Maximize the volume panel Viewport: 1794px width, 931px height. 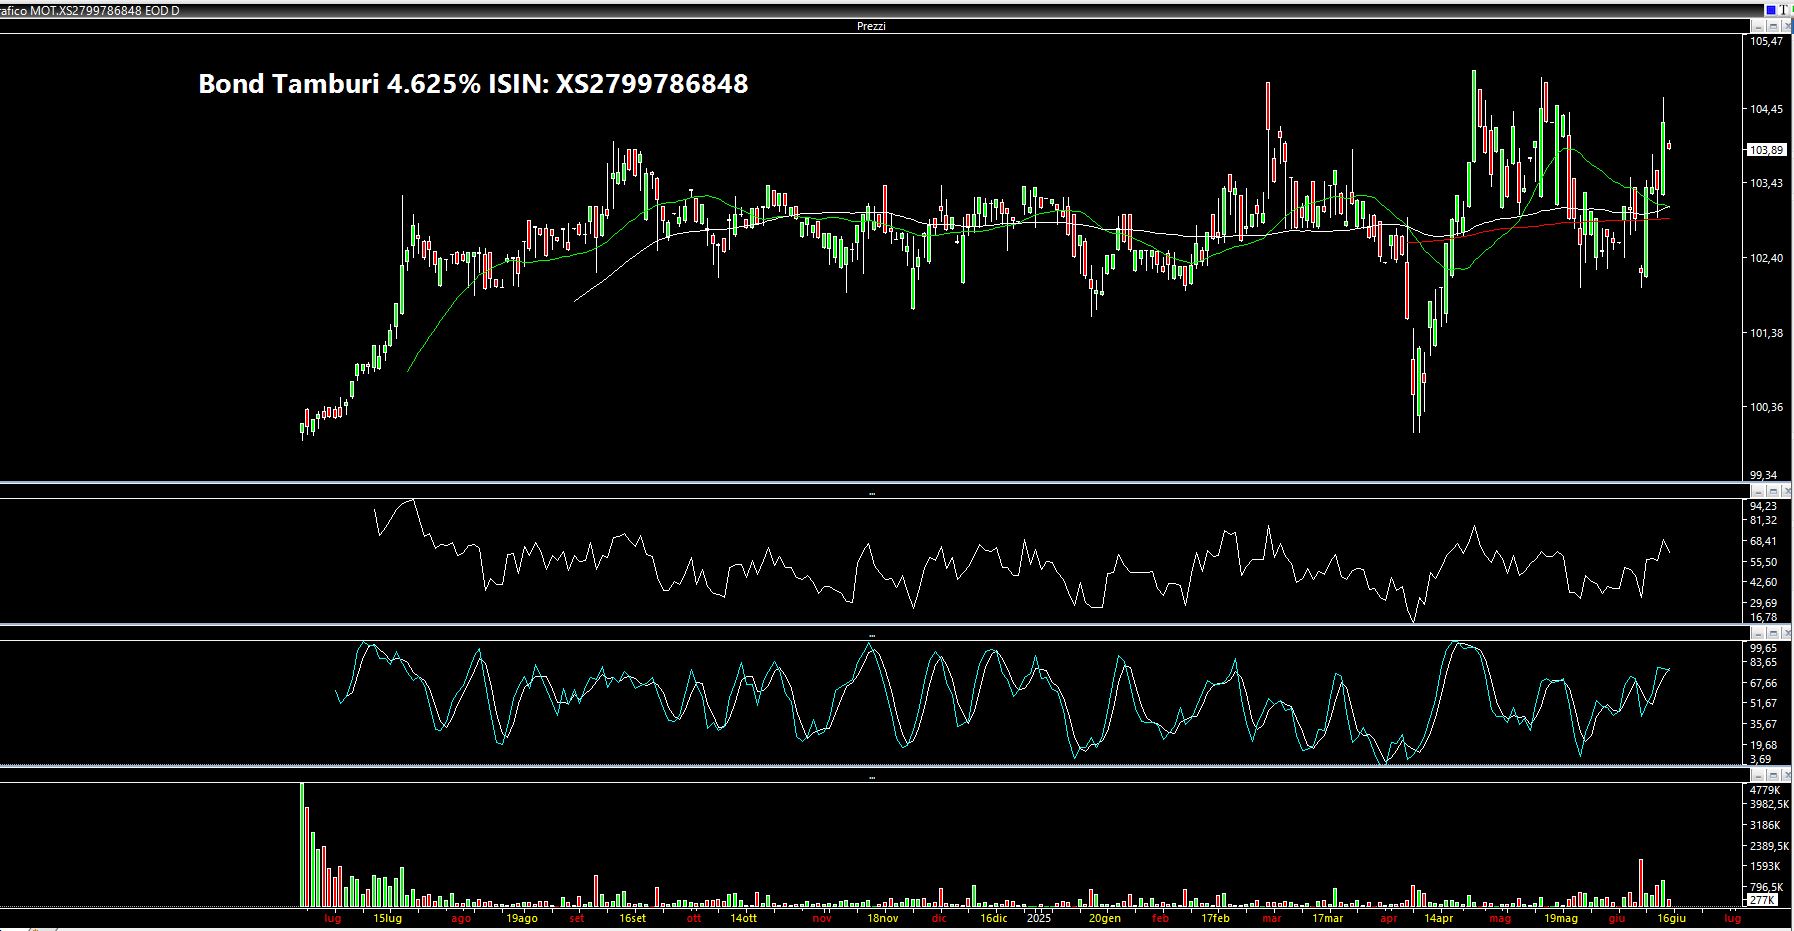click(1772, 775)
